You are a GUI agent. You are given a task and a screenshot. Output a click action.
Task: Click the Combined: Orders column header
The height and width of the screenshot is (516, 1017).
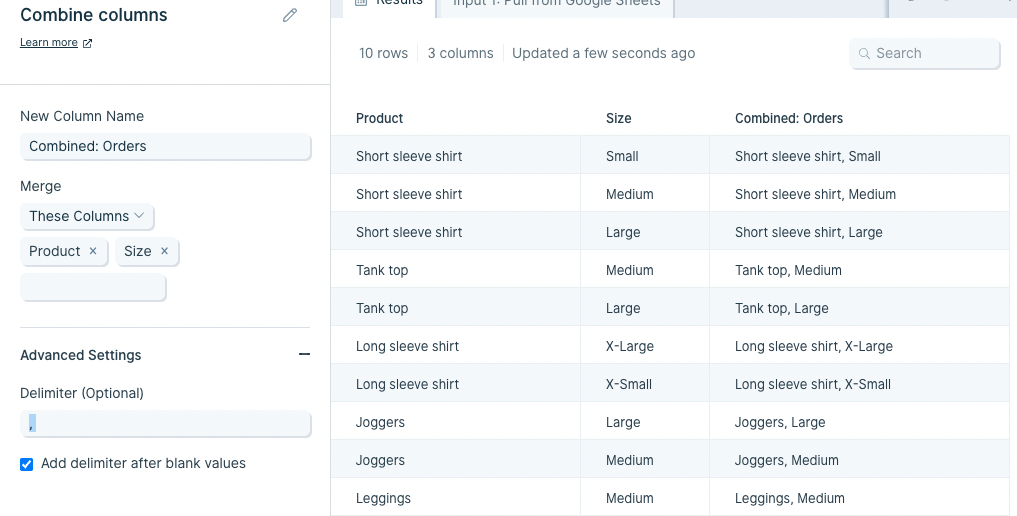[x=789, y=119]
